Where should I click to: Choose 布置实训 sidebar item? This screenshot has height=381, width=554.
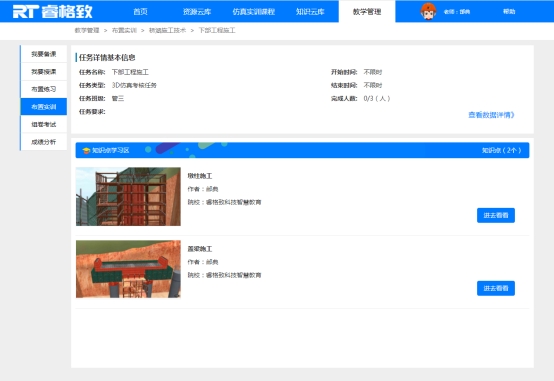(x=44, y=107)
